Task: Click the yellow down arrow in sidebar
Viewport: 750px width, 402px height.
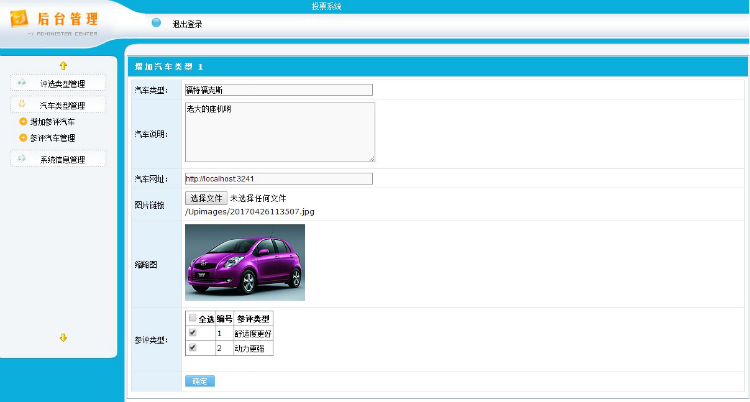Action: point(63,338)
